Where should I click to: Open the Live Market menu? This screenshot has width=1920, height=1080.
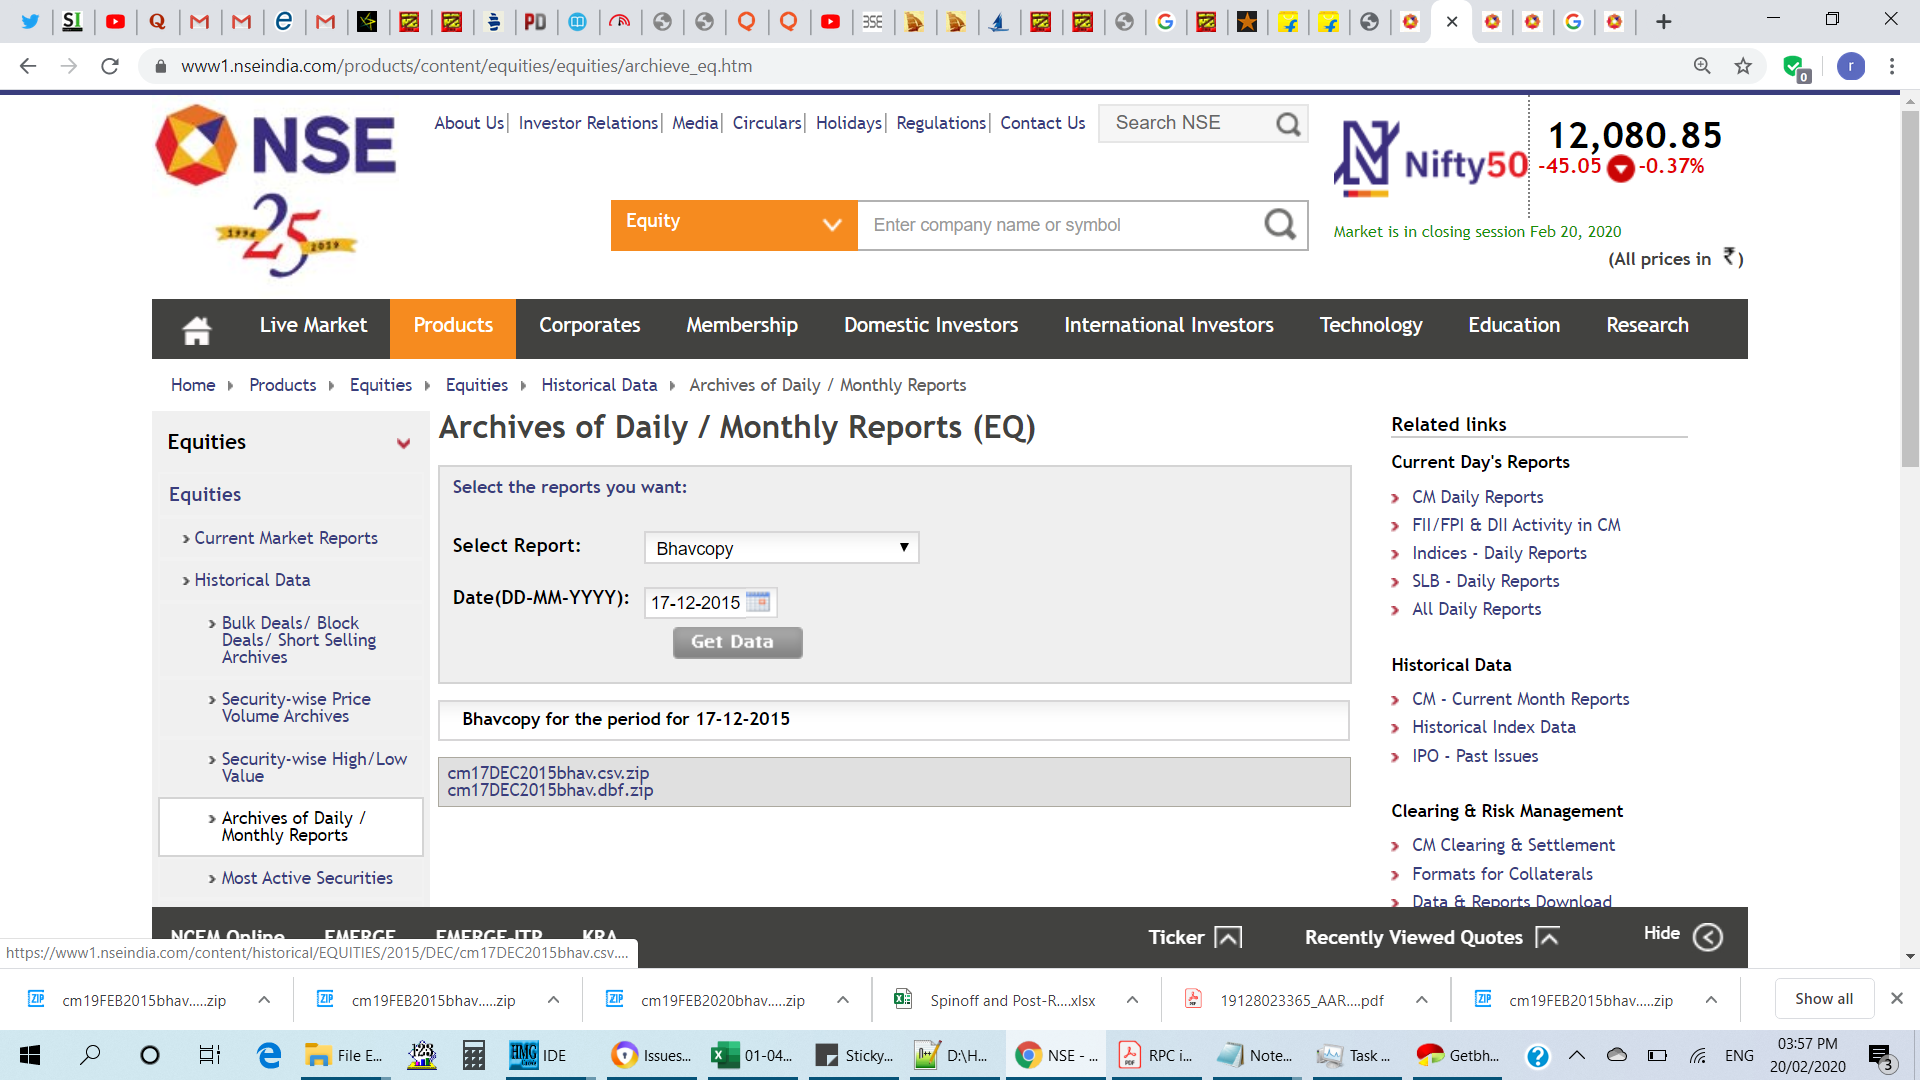[313, 326]
